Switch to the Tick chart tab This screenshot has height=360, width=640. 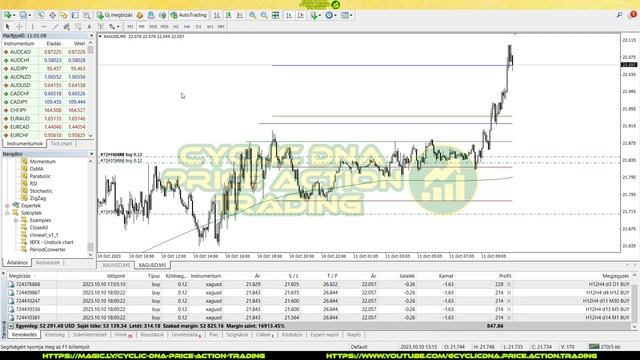pyautogui.click(x=61, y=144)
